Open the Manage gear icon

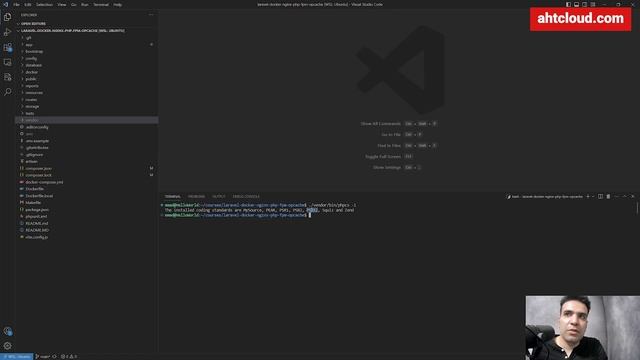coord(7,346)
